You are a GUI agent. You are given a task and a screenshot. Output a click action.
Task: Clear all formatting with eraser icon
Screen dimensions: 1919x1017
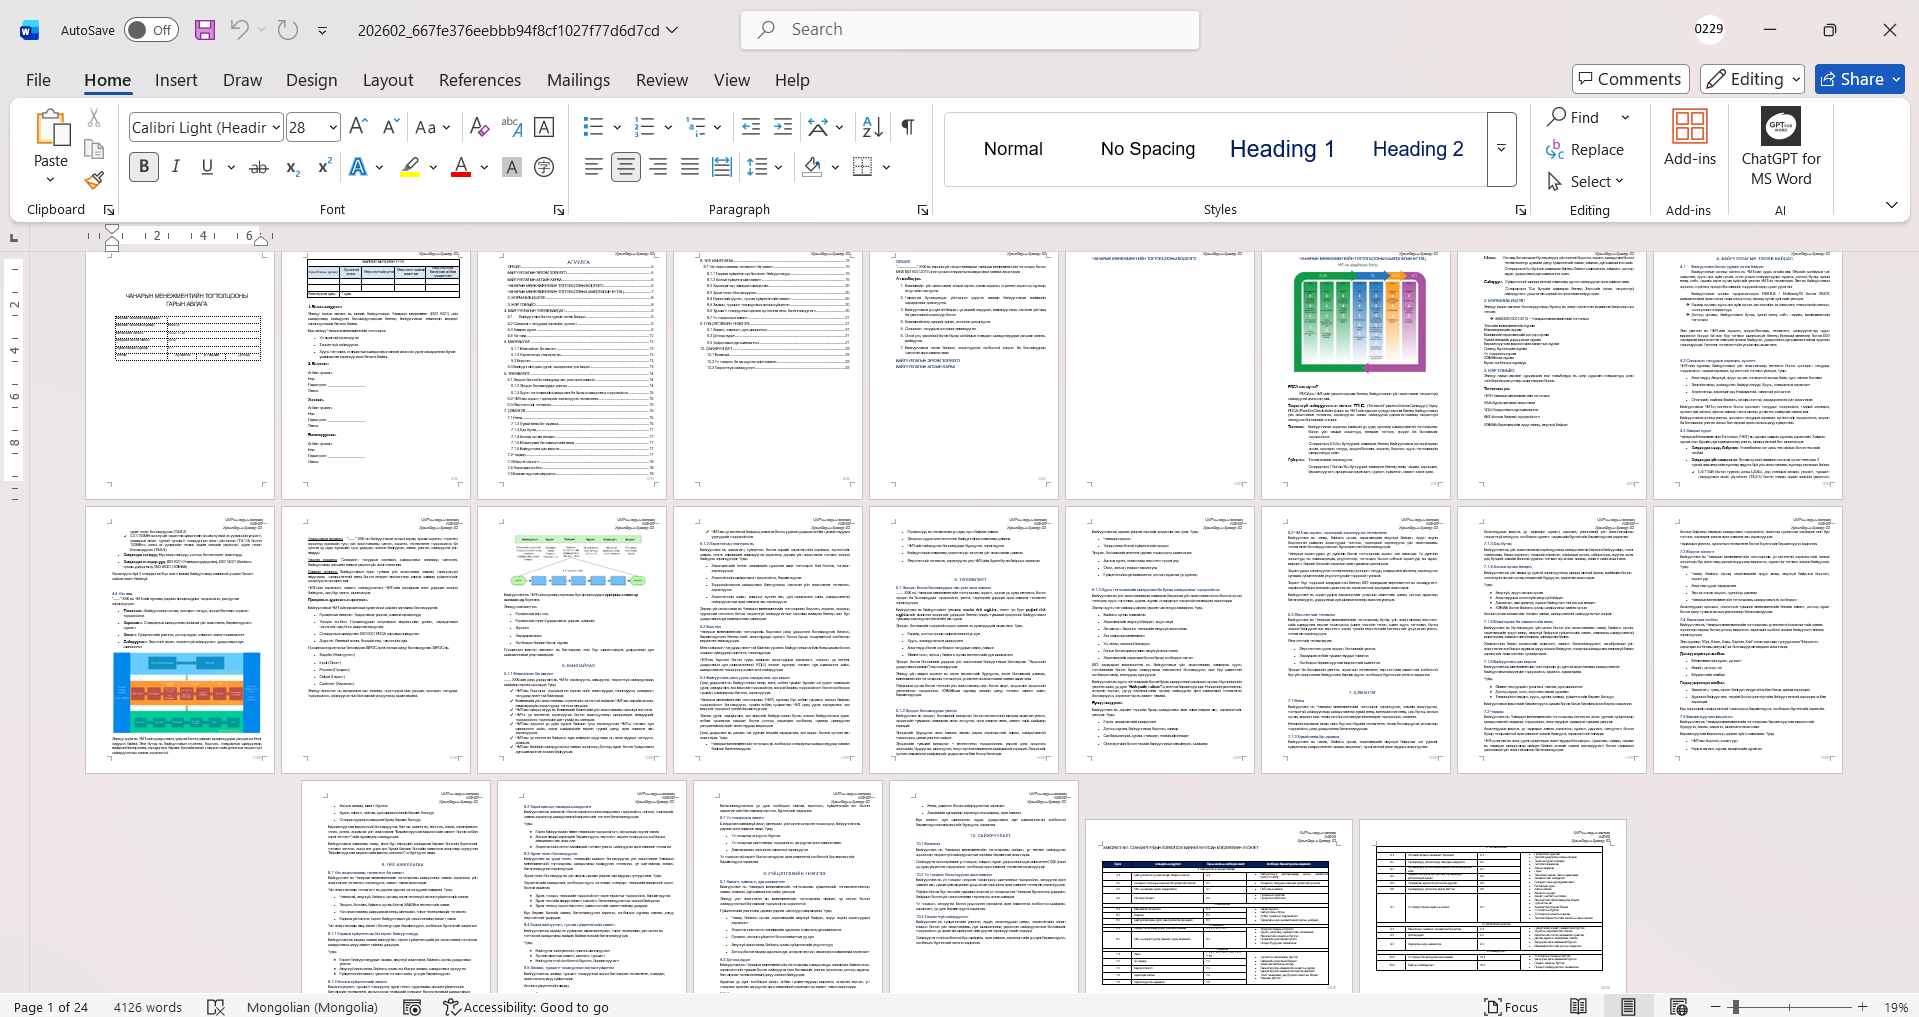479,127
